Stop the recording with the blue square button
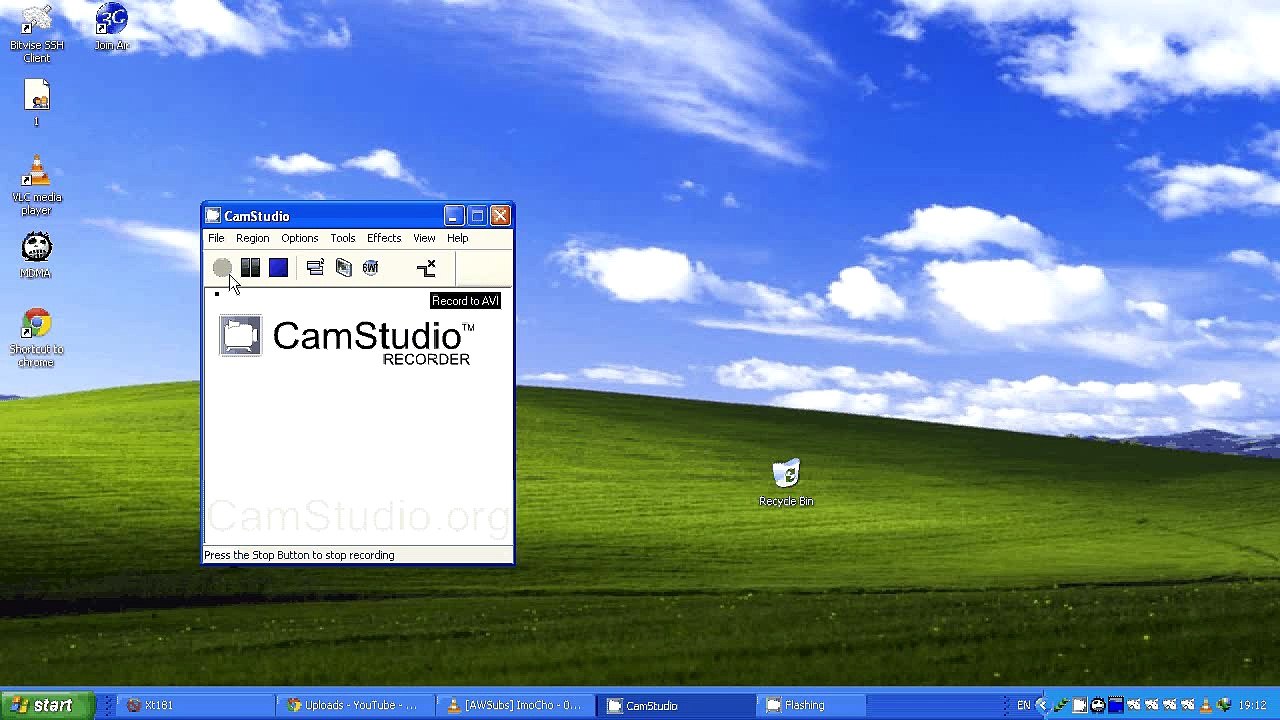 click(x=278, y=268)
